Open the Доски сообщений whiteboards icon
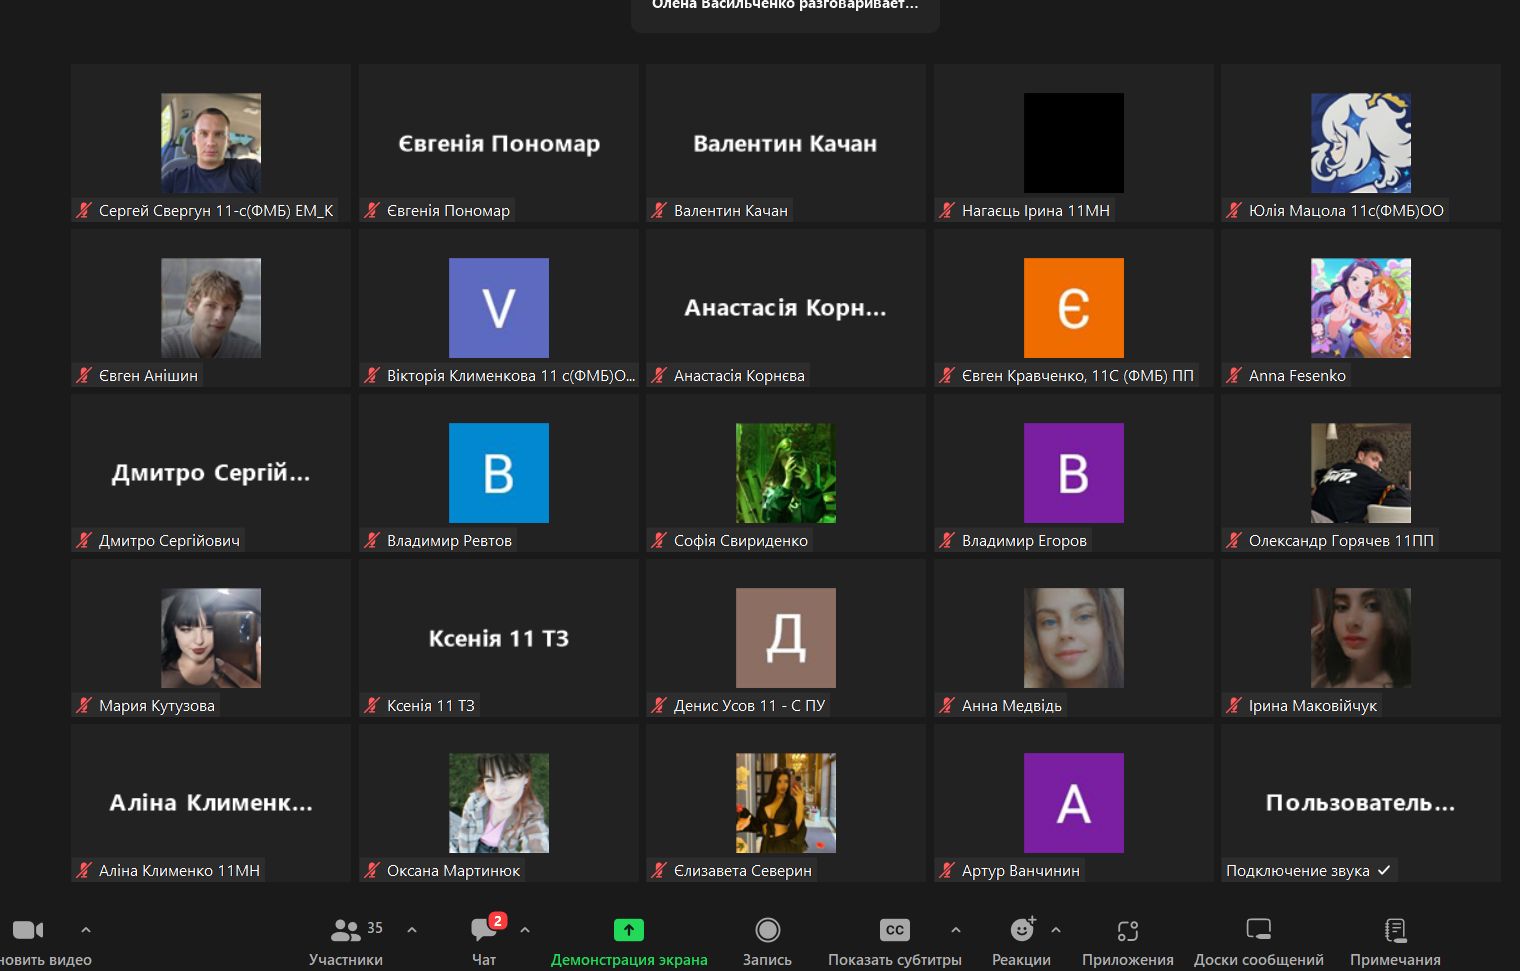Screen dimensions: 1520x971 pos(1258,930)
